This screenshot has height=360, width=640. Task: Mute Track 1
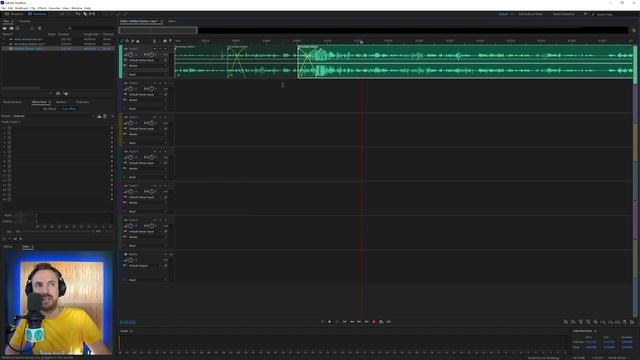[x=155, y=49]
